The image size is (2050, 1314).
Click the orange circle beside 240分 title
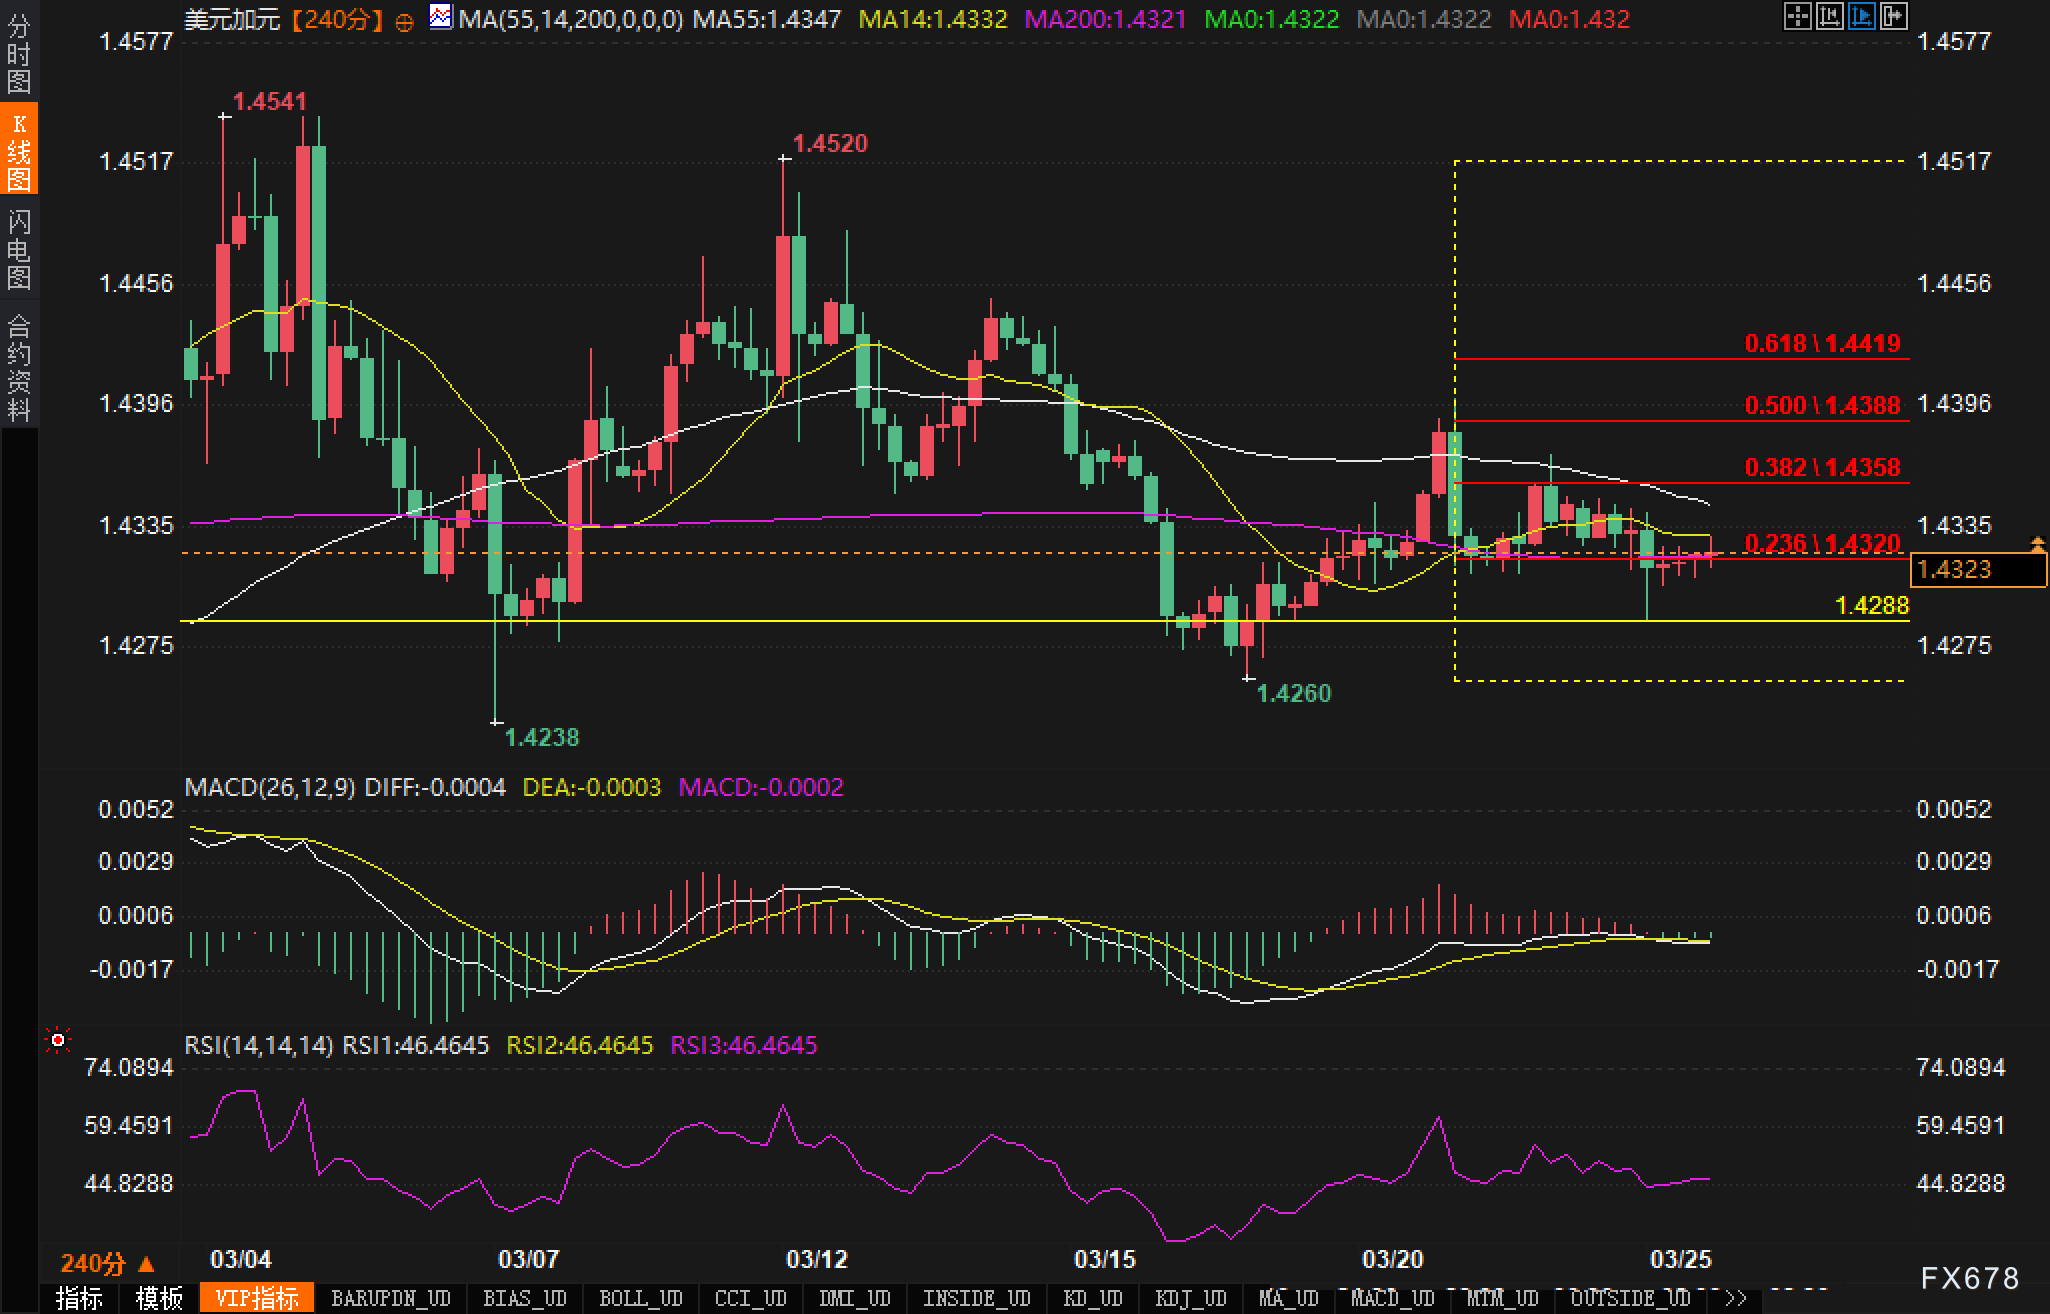[404, 22]
